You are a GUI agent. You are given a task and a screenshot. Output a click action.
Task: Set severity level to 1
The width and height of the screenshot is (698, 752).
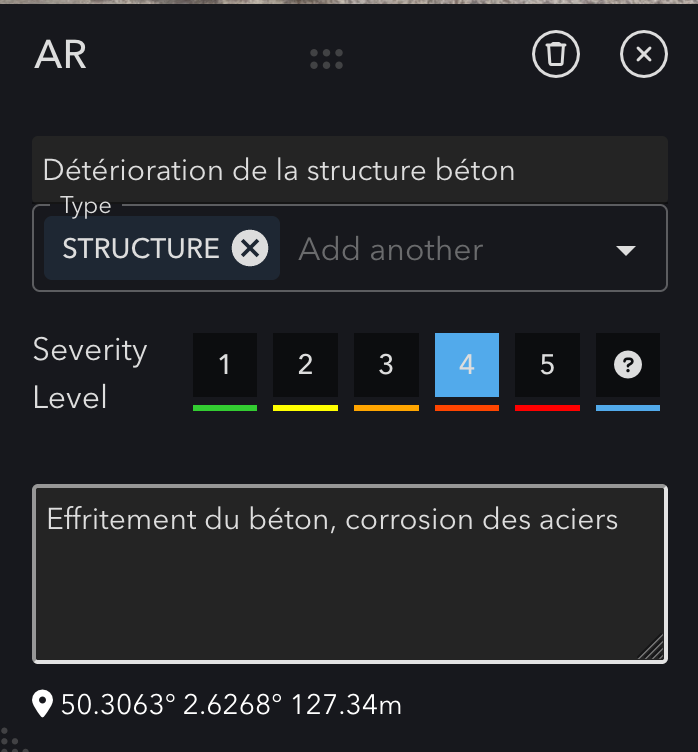[x=225, y=365]
